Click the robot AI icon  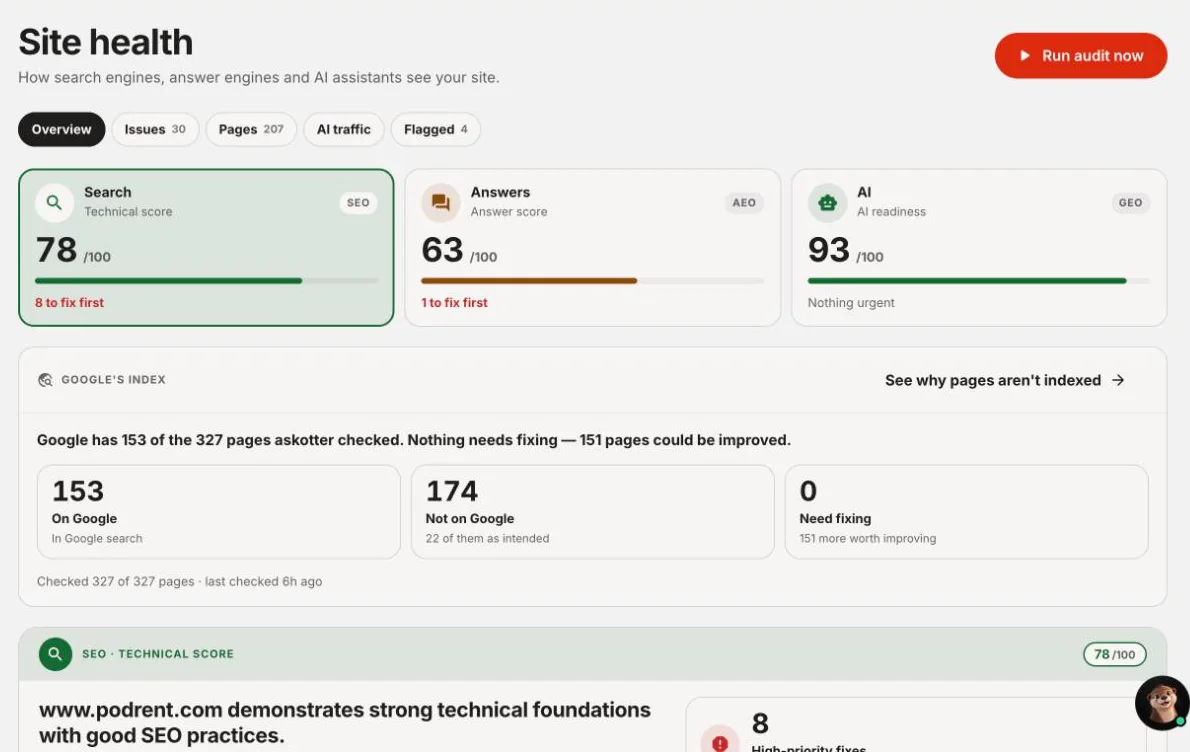[827, 203]
